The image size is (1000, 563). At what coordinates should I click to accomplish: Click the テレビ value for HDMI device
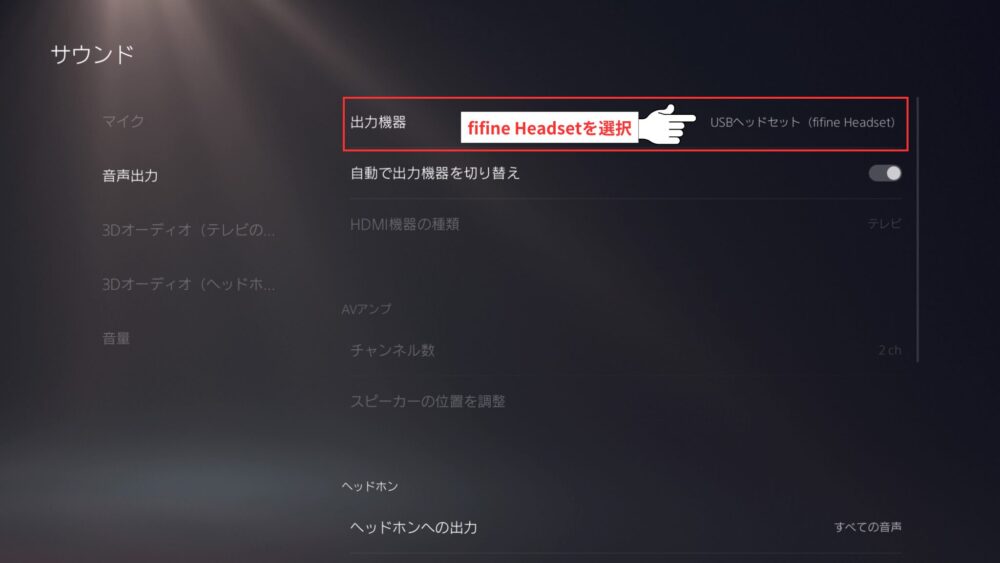[885, 224]
